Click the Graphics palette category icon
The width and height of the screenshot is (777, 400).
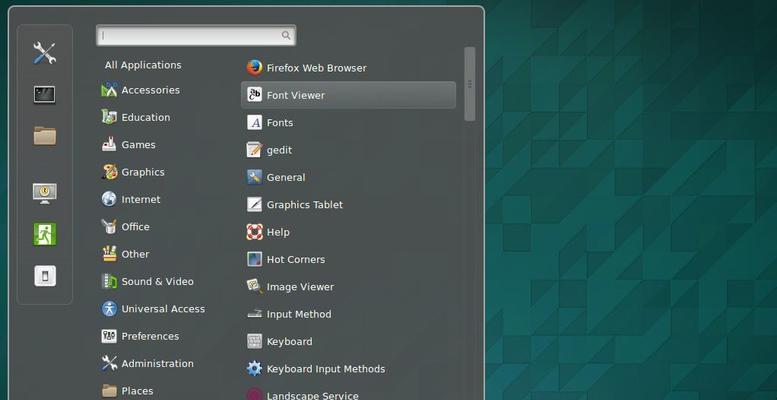click(x=109, y=172)
